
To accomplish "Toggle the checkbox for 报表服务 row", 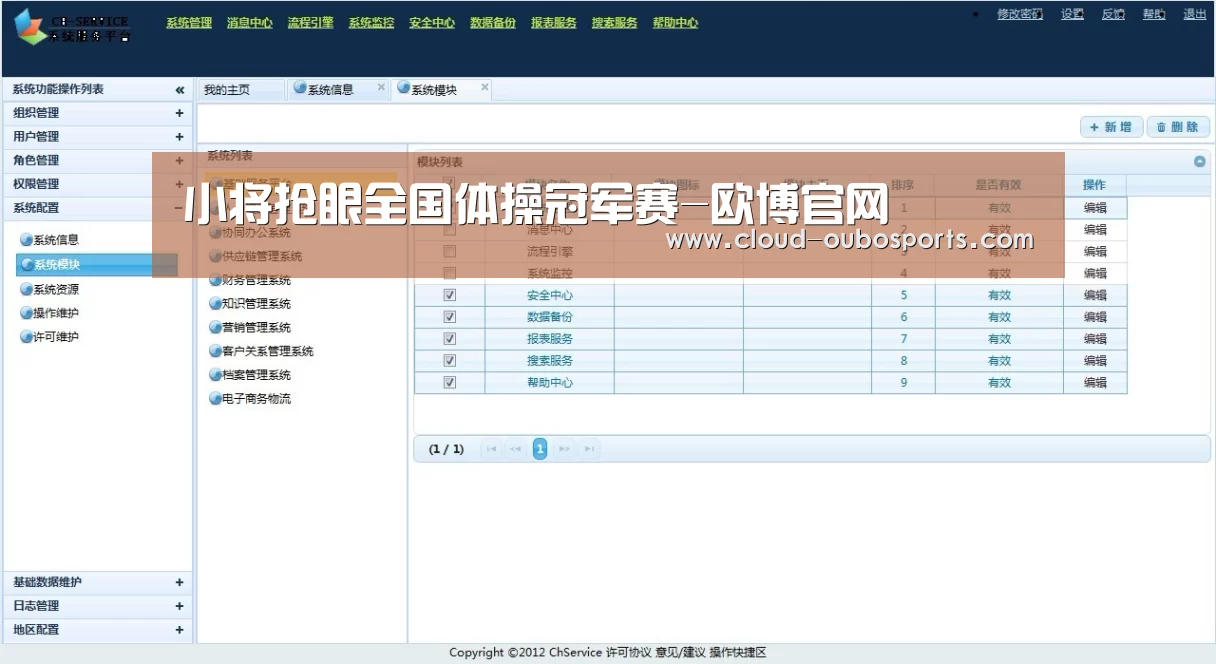I will [449, 339].
